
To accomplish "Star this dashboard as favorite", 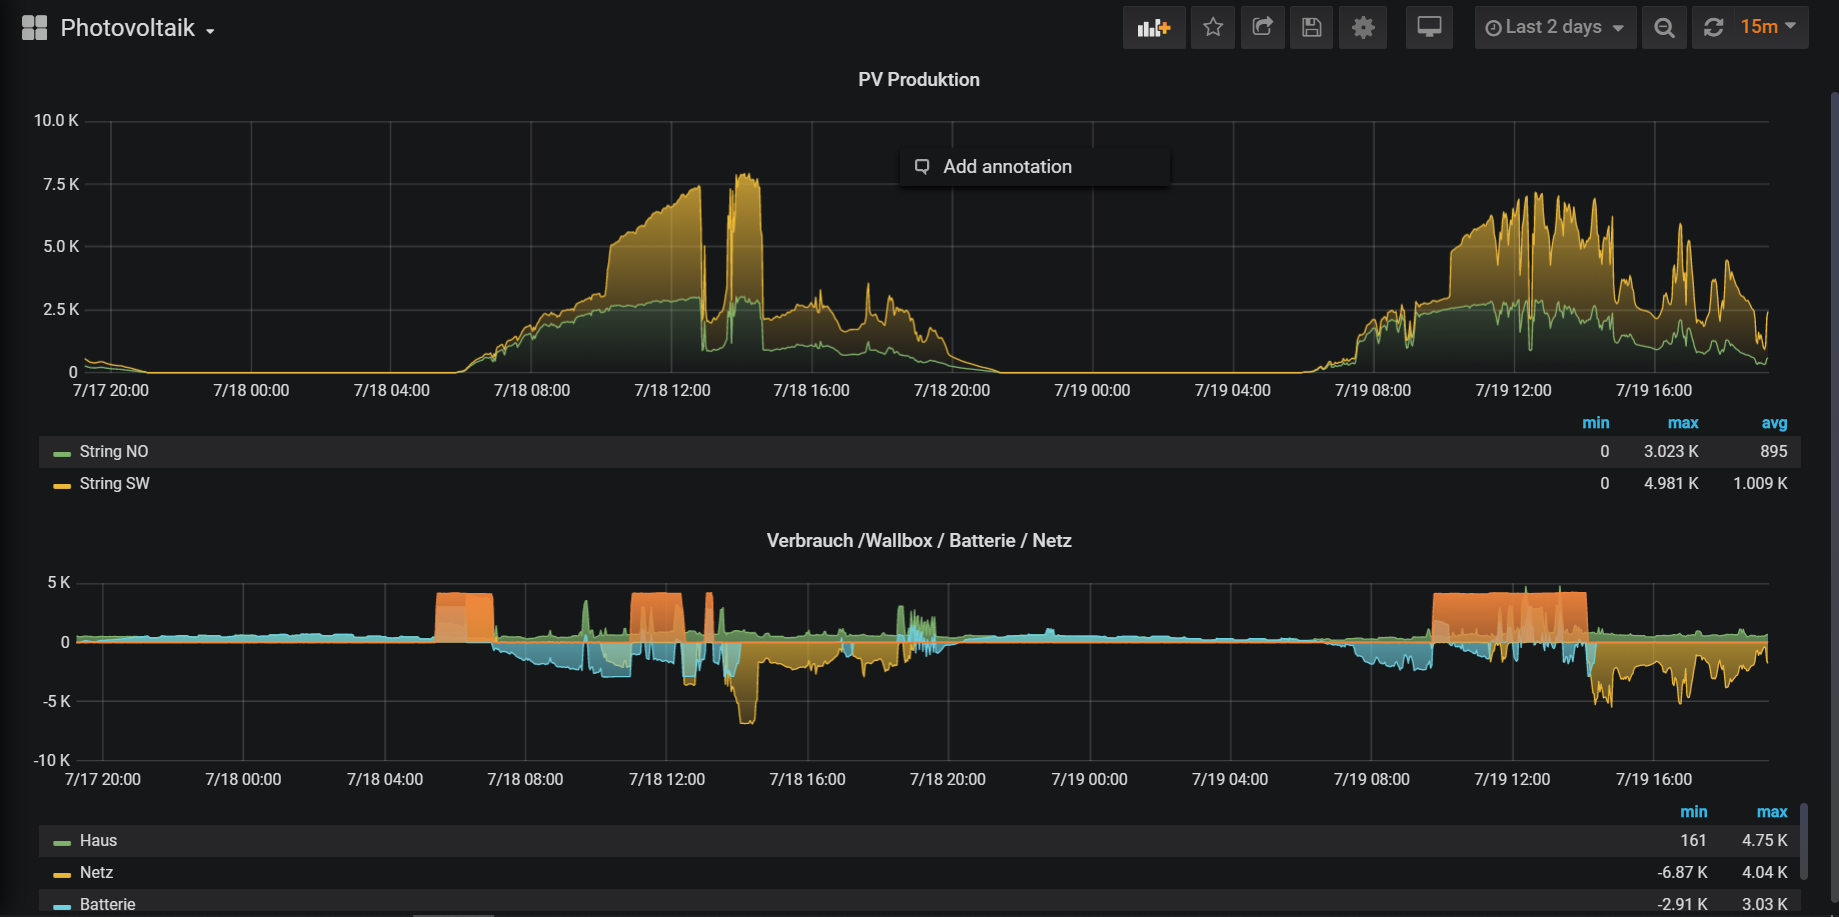I will click(x=1213, y=27).
